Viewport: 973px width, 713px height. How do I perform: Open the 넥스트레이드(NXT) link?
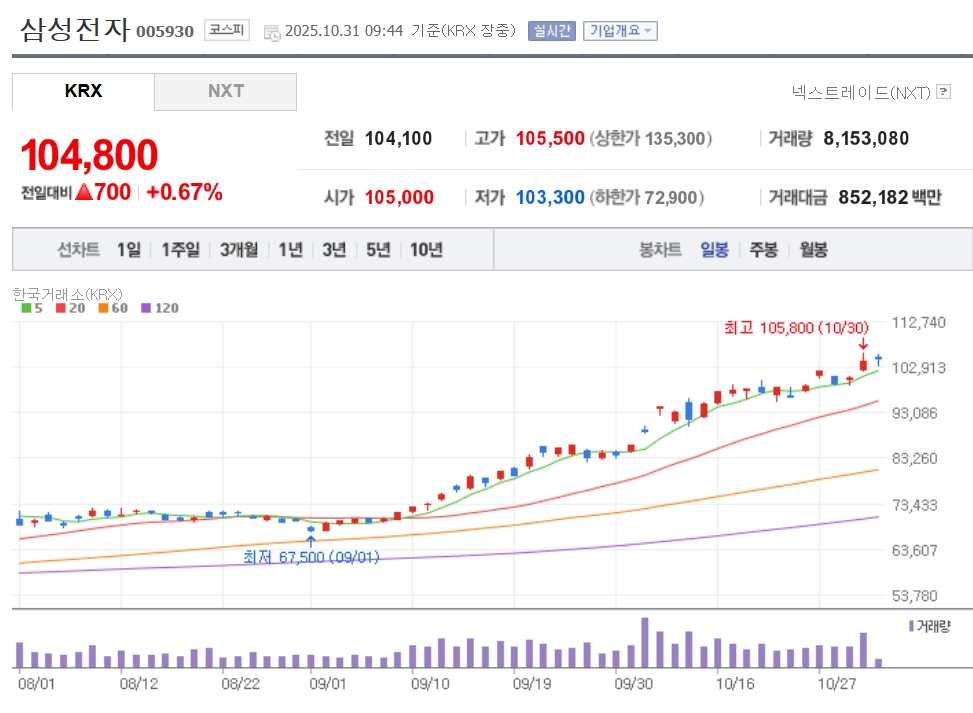point(860,93)
